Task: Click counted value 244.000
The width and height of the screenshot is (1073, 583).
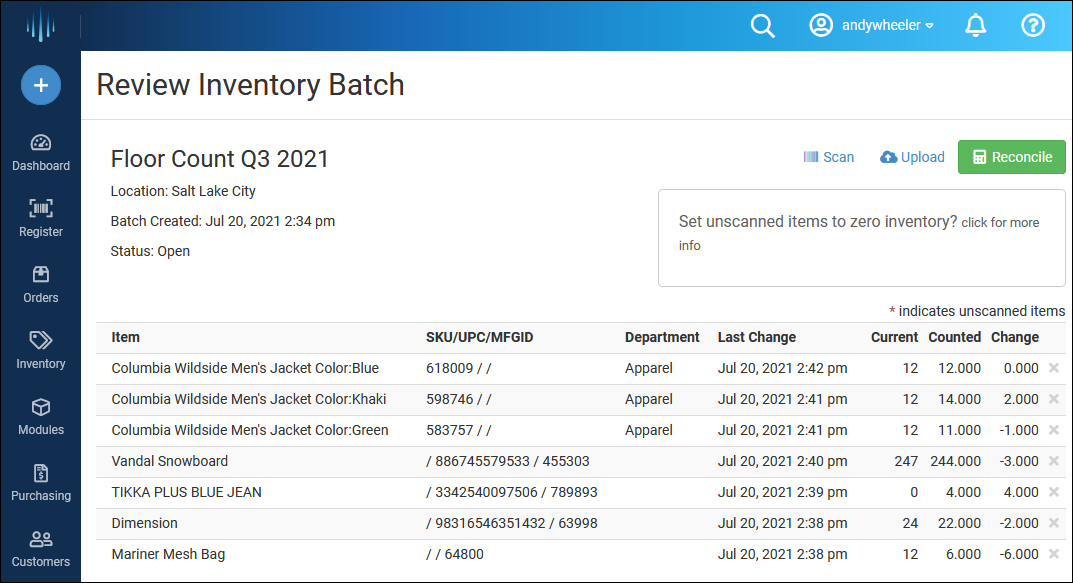Action: [x=955, y=461]
